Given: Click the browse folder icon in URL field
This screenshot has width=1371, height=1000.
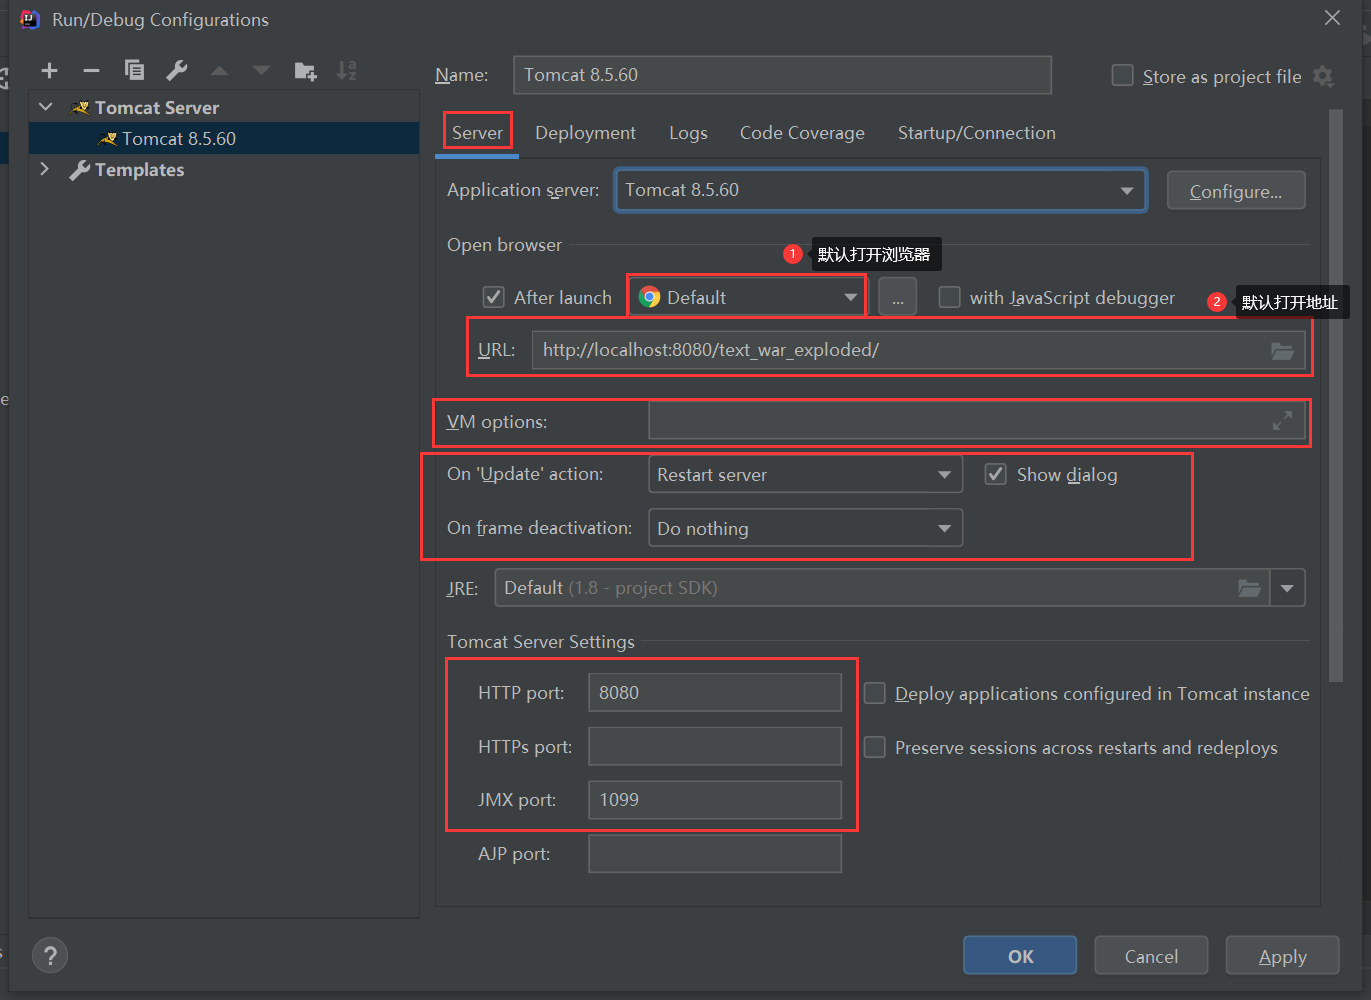Looking at the screenshot, I should pyautogui.click(x=1282, y=350).
